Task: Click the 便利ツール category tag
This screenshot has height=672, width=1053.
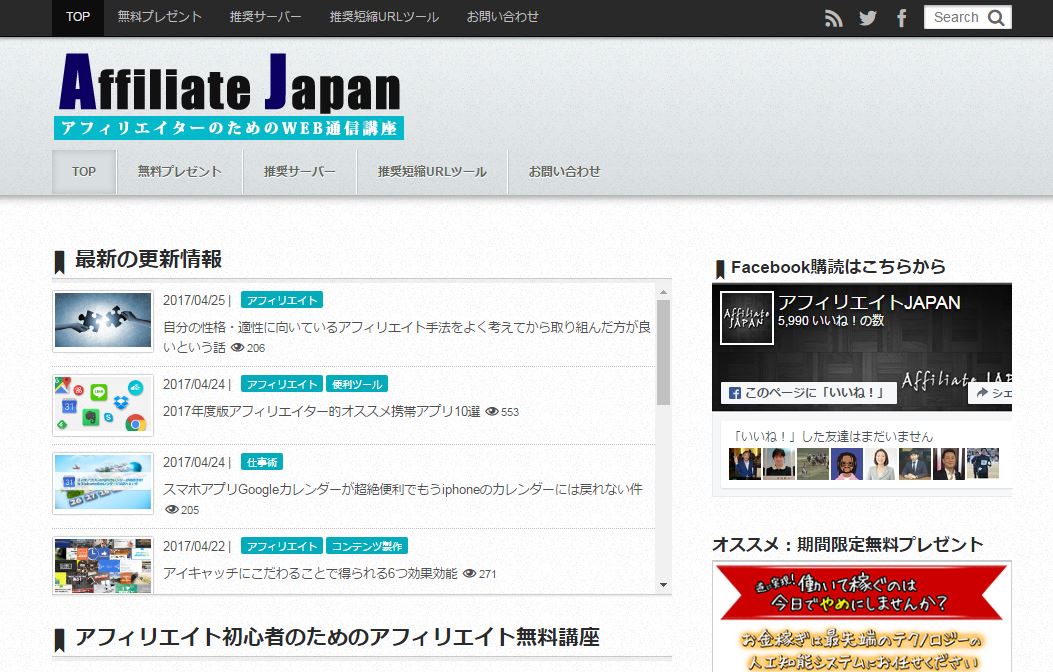Action: click(356, 384)
